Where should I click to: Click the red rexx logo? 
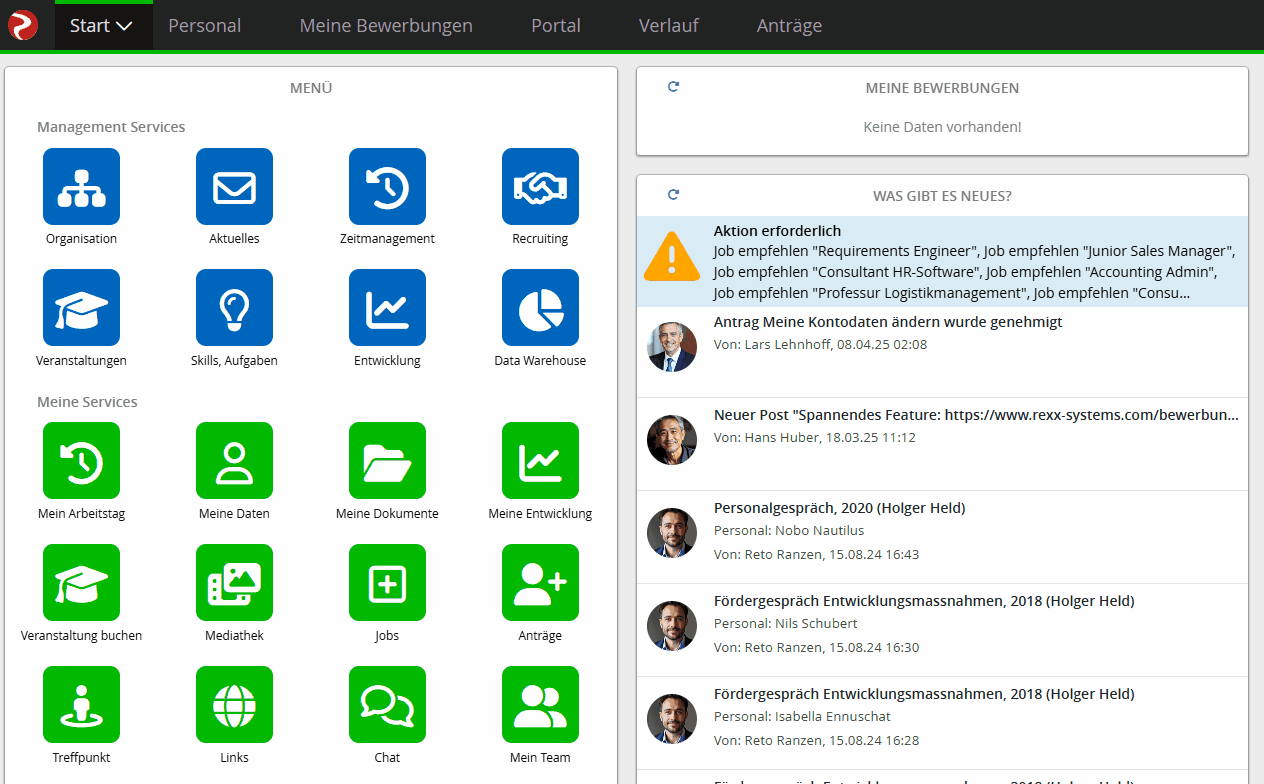tap(23, 25)
